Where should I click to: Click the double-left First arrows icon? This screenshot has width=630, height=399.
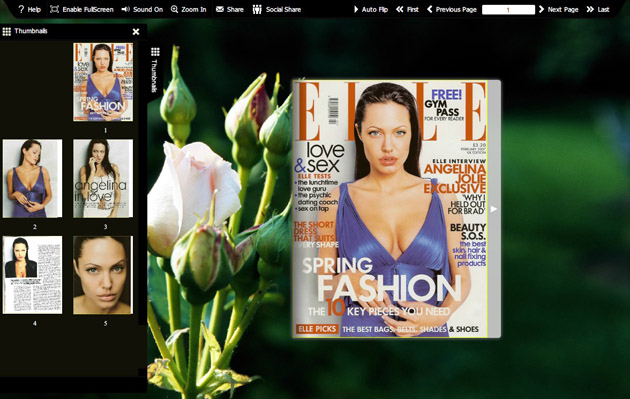pos(399,9)
